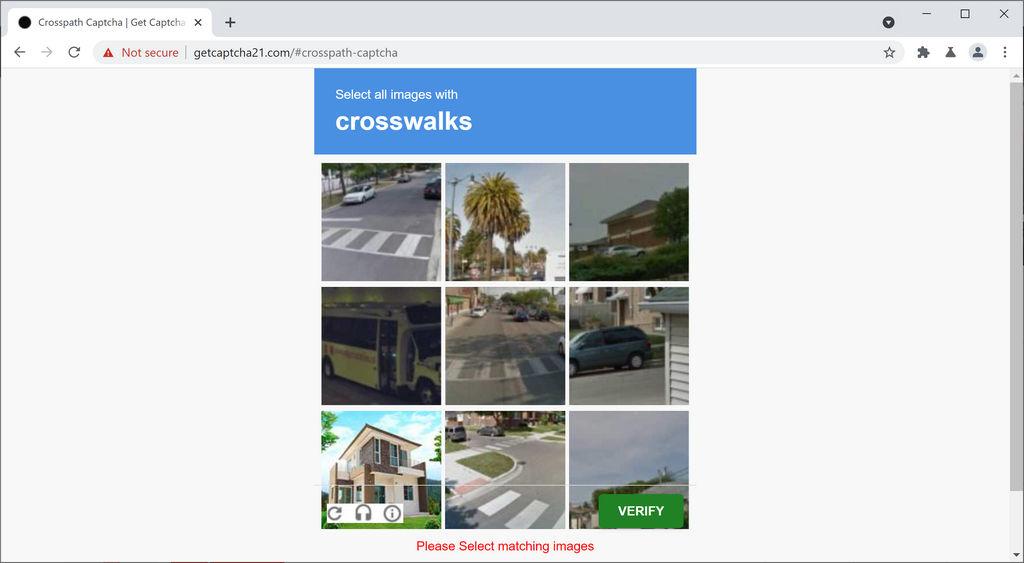Select the palm tree image

505,221
